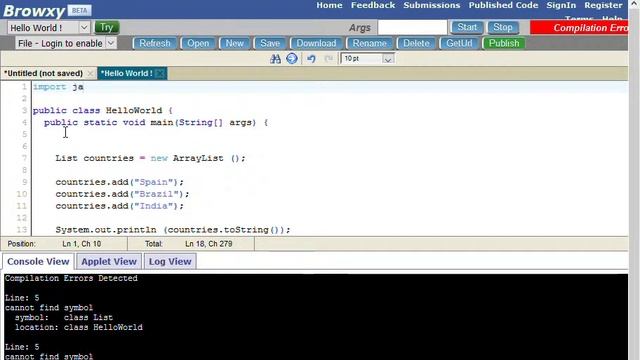640x360 pixels.
Task: Click the countries.add("India") line
Action: point(120,206)
